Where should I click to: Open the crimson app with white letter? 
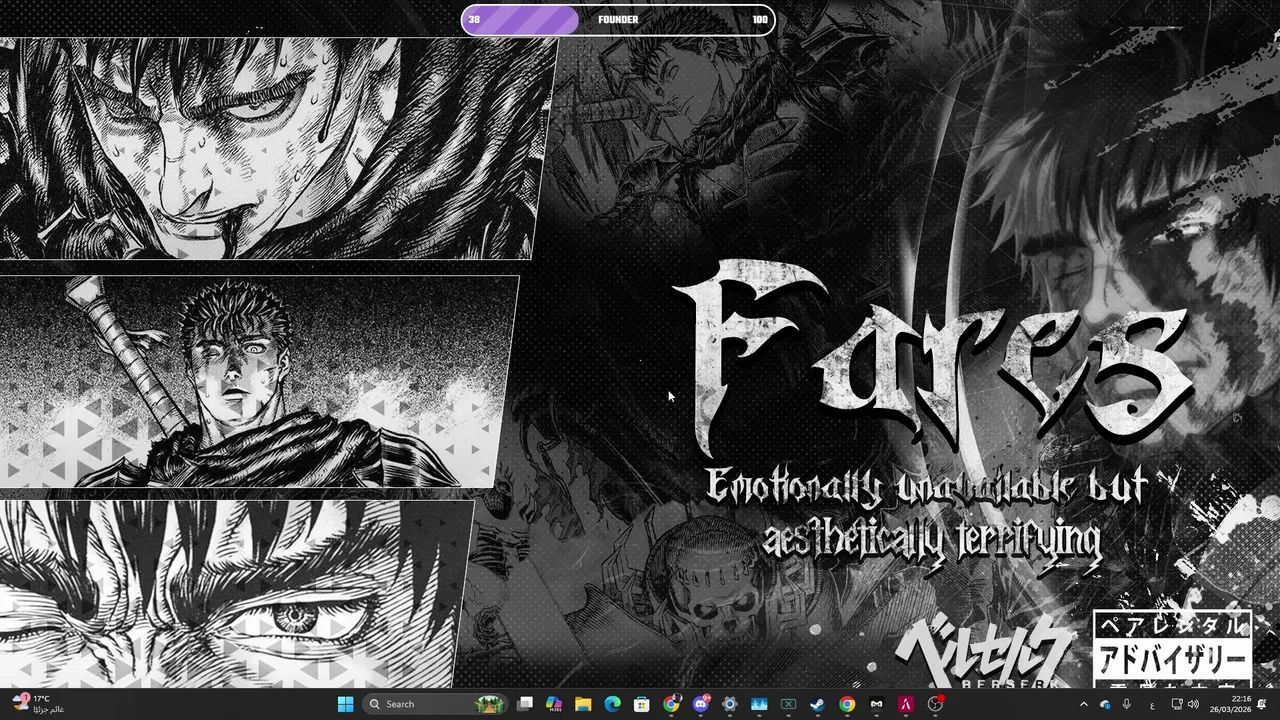tap(906, 704)
